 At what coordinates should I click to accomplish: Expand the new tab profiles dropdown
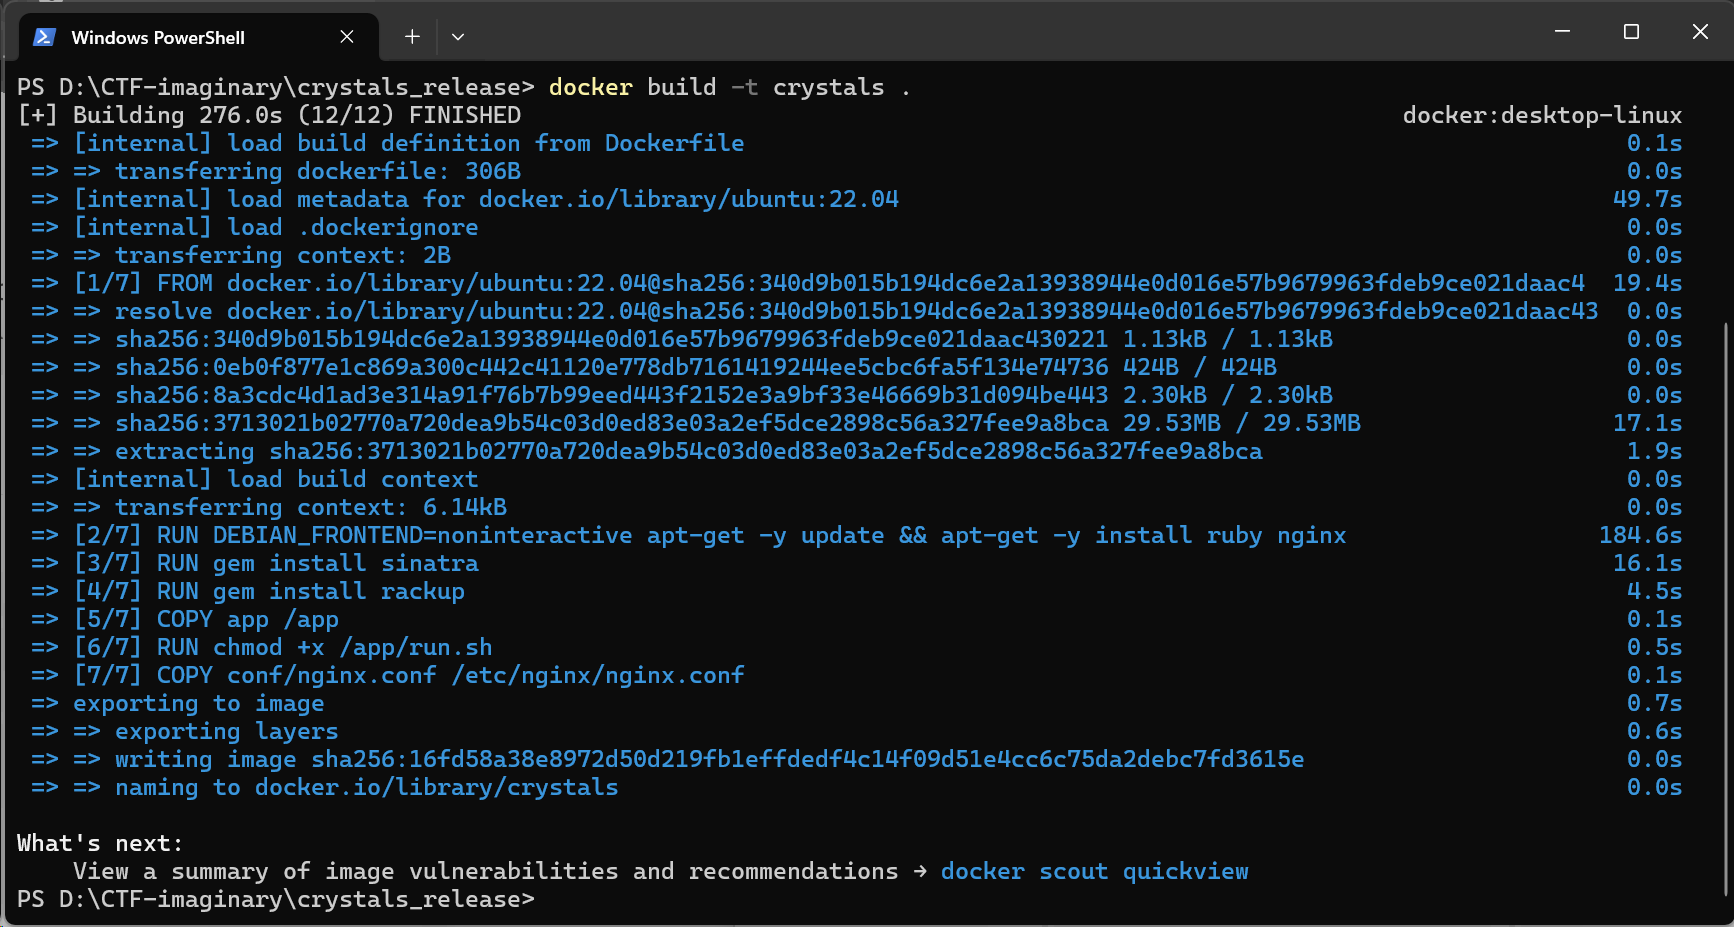[458, 37]
